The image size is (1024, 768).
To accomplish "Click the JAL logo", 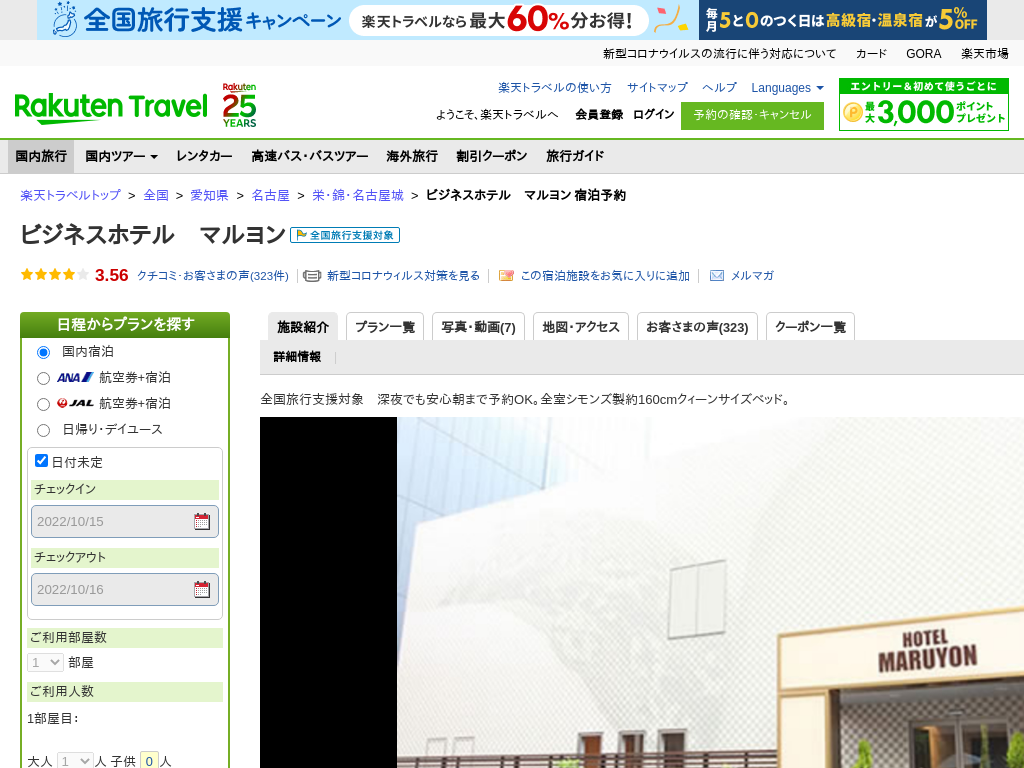I will point(75,404).
